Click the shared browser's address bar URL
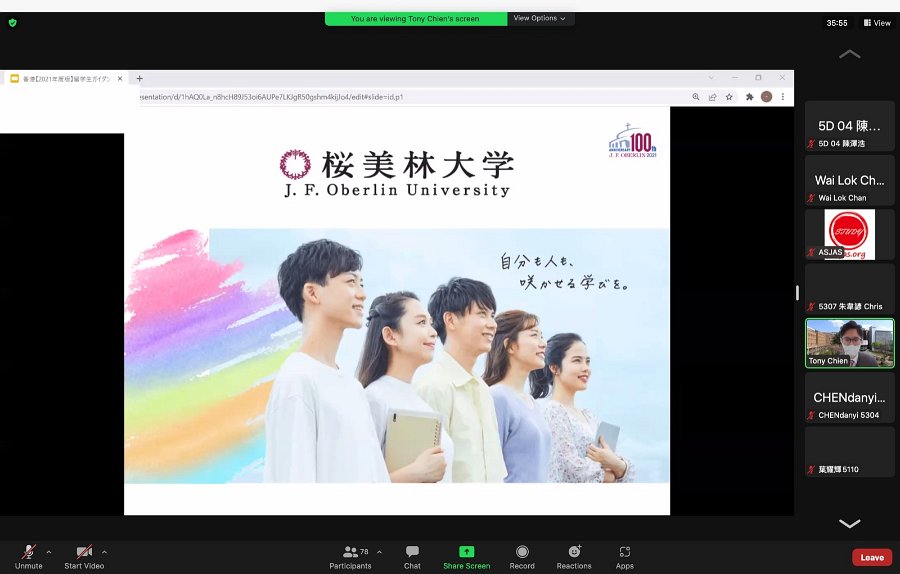The width and height of the screenshot is (900, 574). click(271, 97)
